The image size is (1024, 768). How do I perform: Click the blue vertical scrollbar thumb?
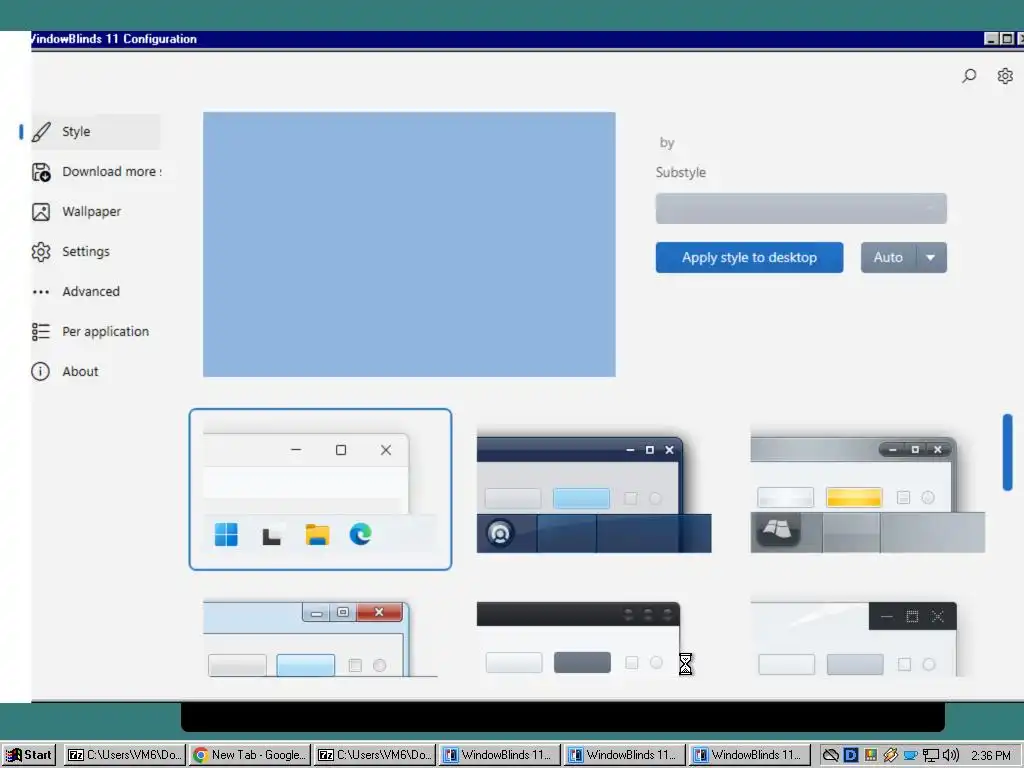1008,452
